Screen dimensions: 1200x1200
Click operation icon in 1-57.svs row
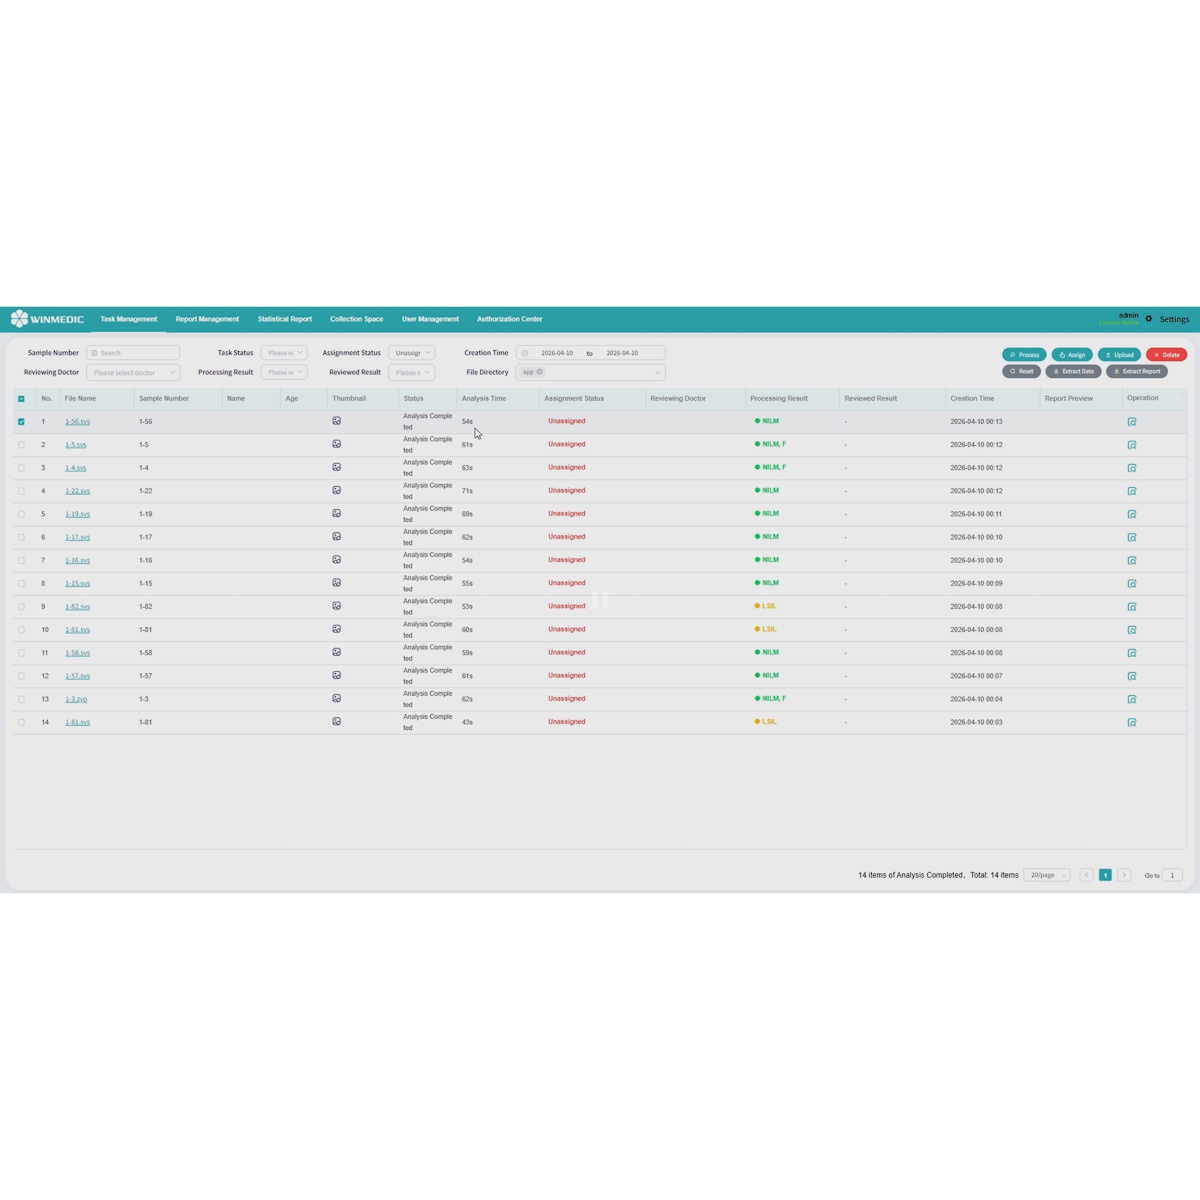pyautogui.click(x=1132, y=676)
